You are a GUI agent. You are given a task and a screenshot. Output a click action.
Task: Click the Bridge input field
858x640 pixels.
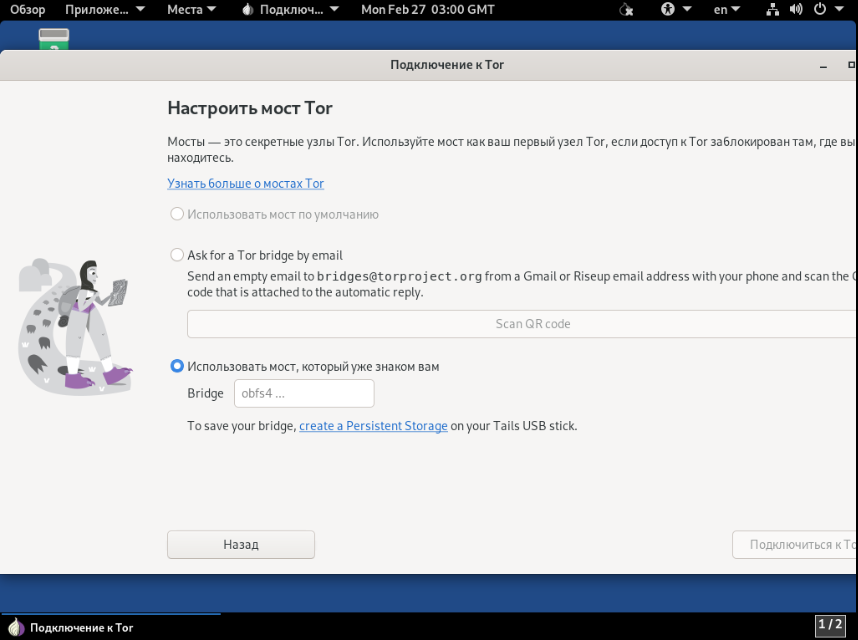click(x=304, y=393)
